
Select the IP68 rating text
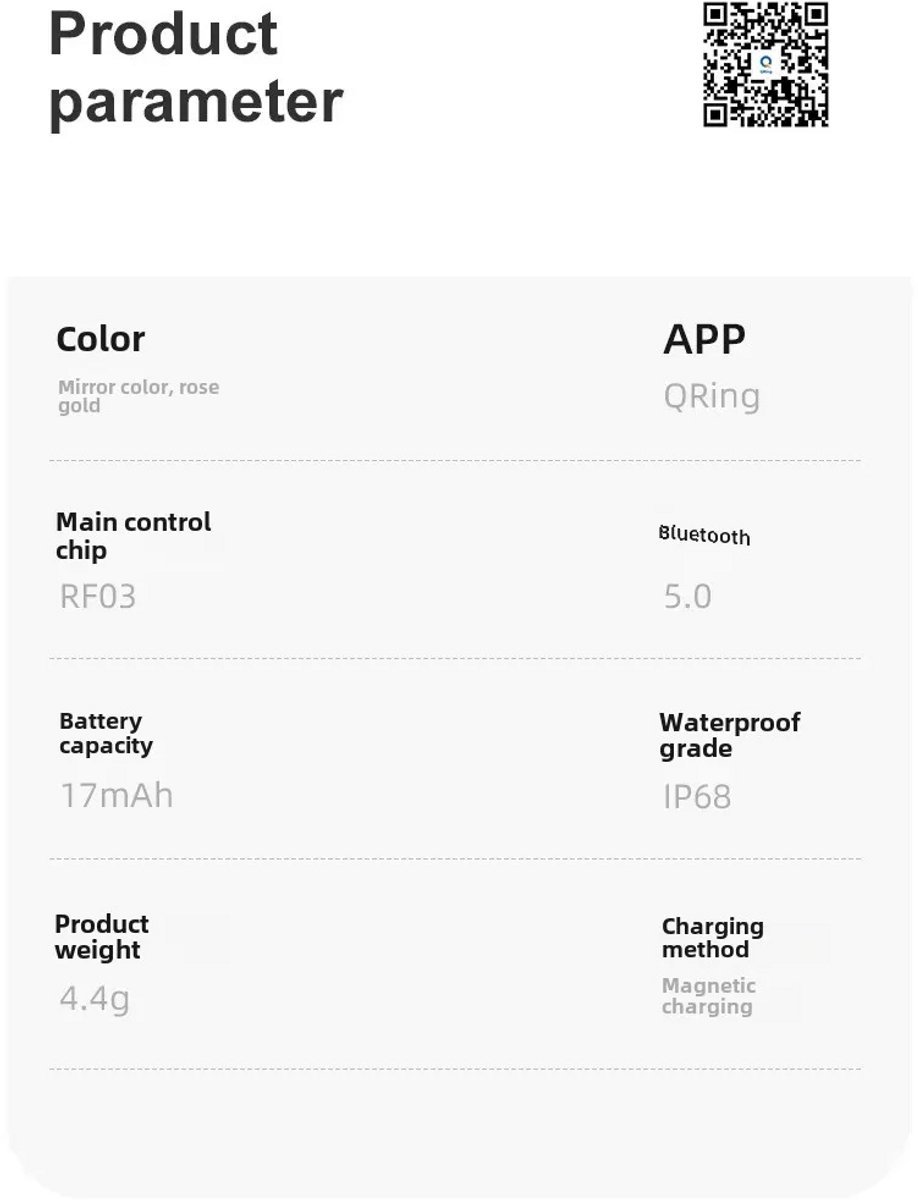coord(697,797)
